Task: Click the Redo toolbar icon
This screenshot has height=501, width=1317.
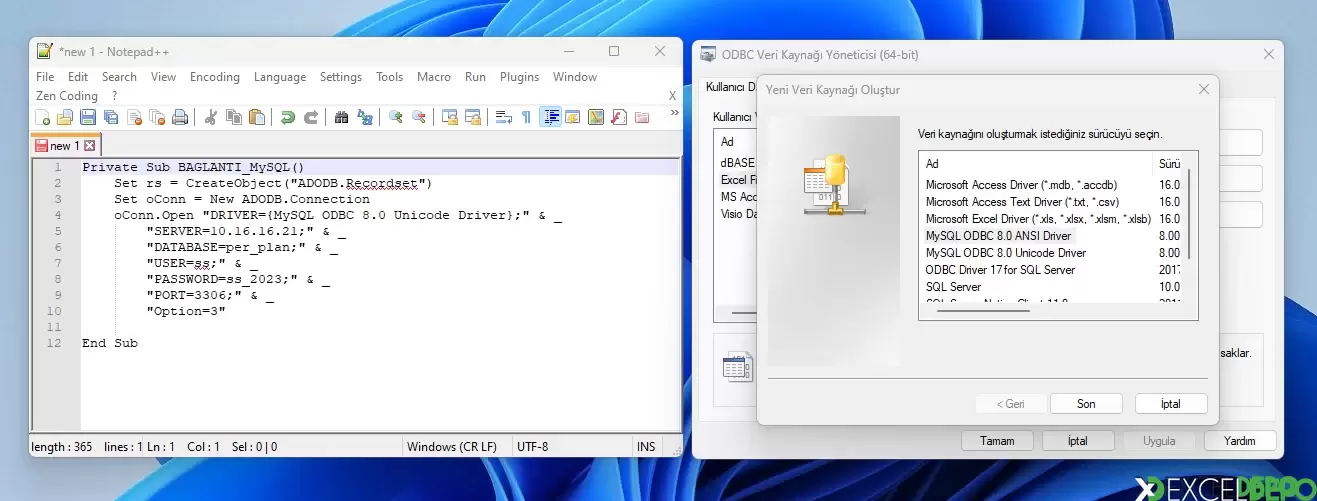Action: click(x=311, y=117)
